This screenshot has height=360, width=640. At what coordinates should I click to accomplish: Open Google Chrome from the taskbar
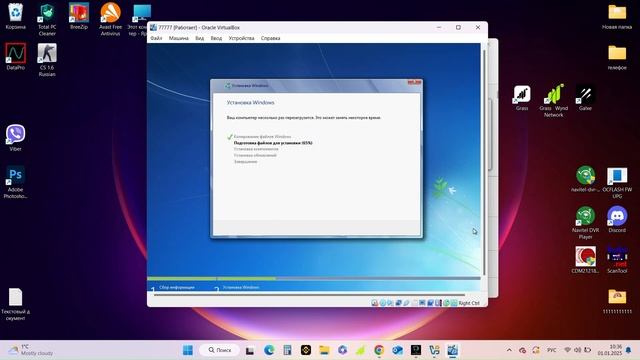coord(379,350)
